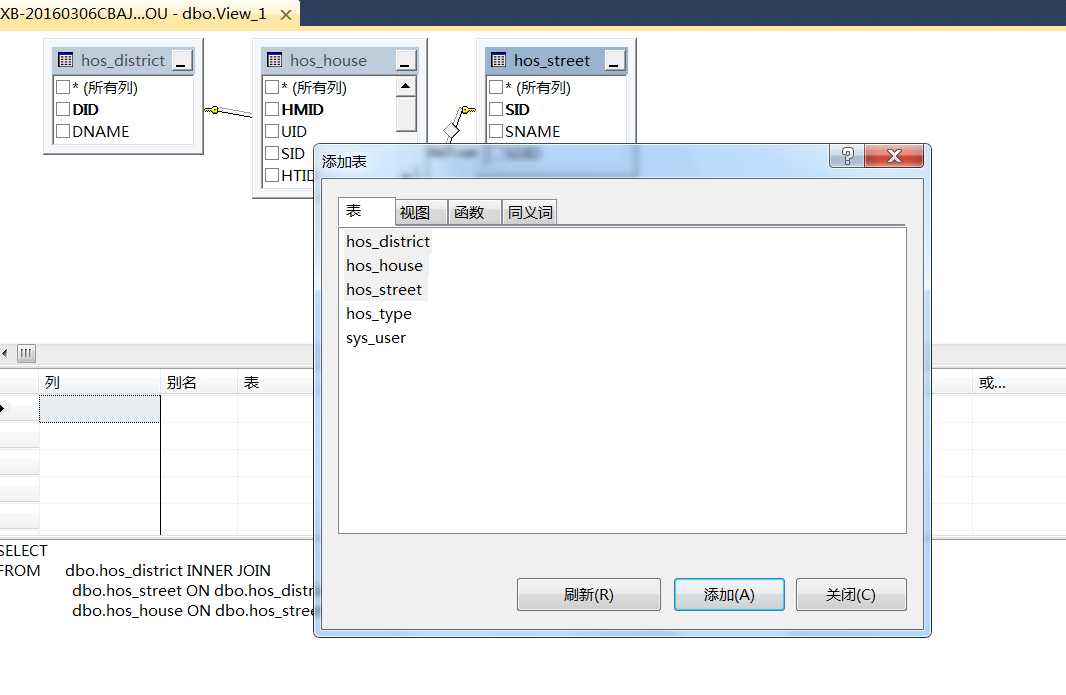1066x695 pixels.
Task: Collapse the hos_street table box
Action: click(614, 61)
